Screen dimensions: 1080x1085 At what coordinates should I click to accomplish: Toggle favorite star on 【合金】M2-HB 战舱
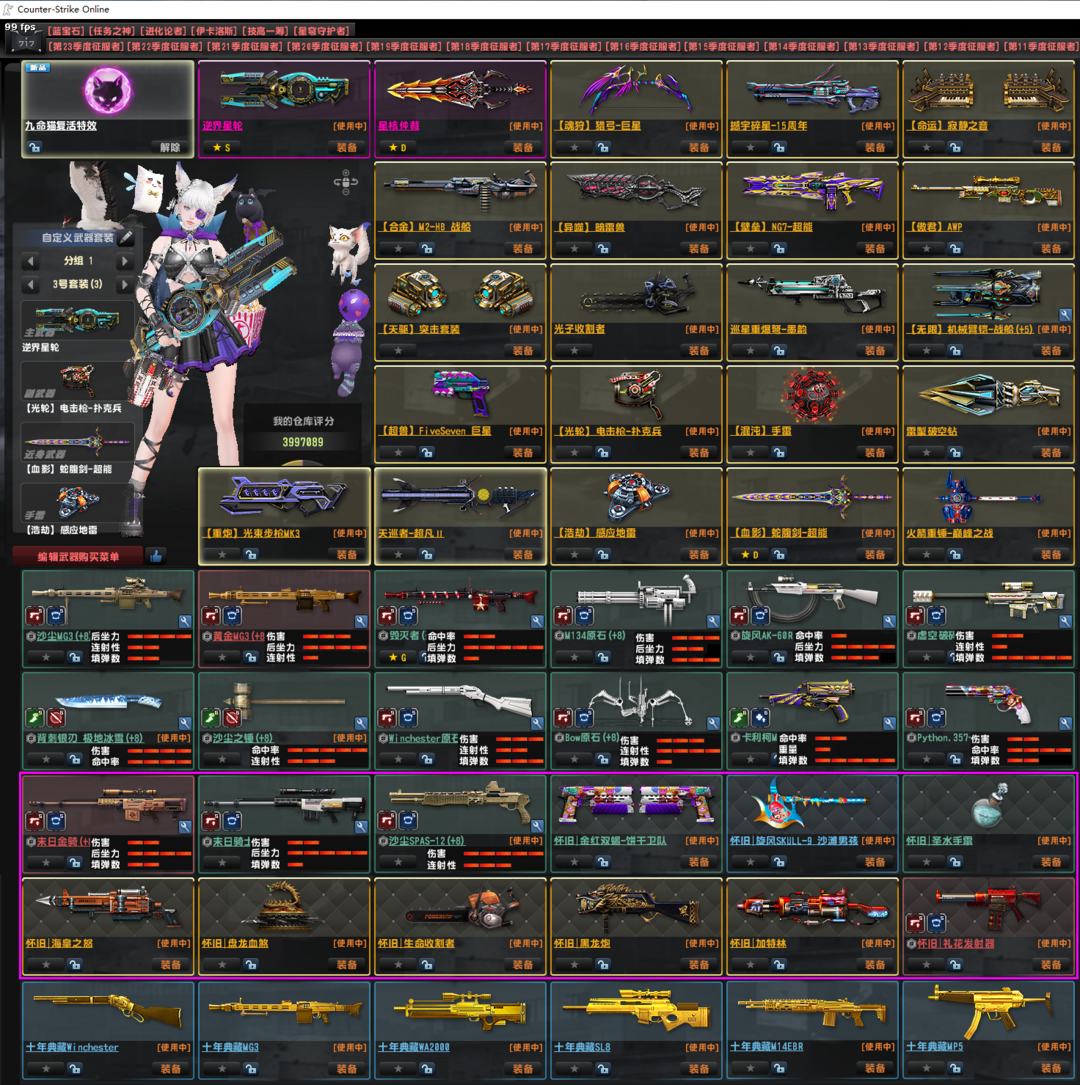tap(397, 249)
